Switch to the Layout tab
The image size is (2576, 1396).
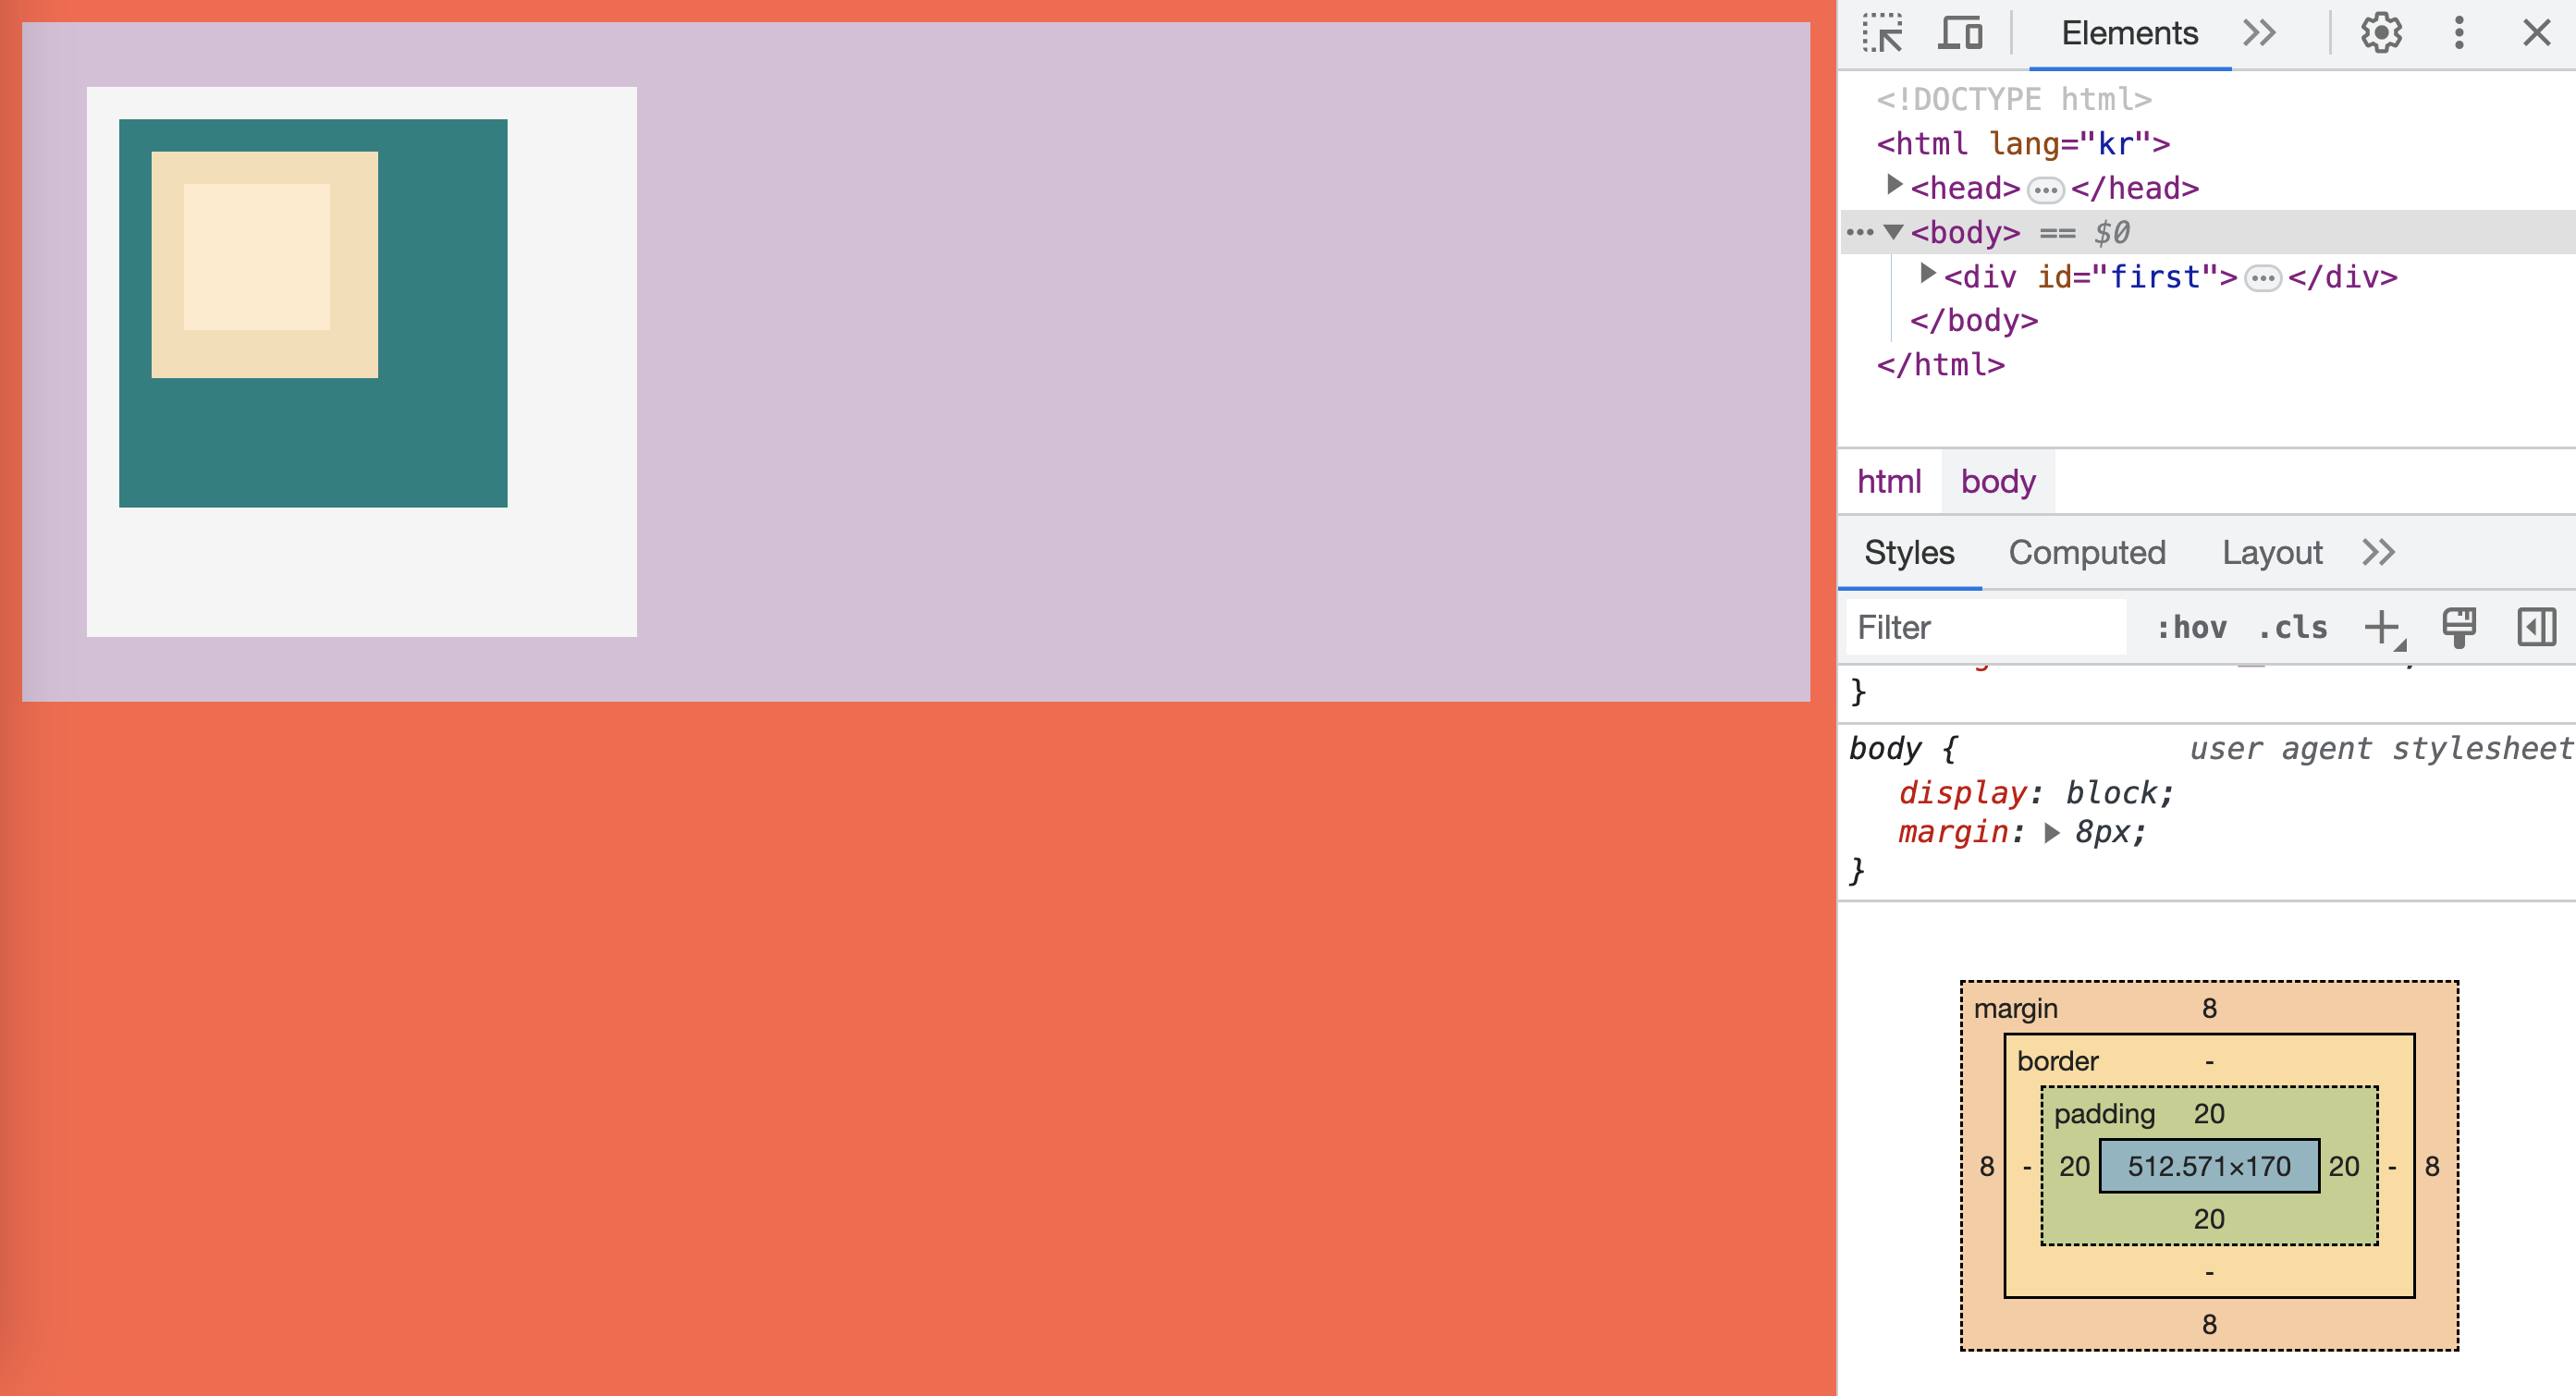[2272, 553]
